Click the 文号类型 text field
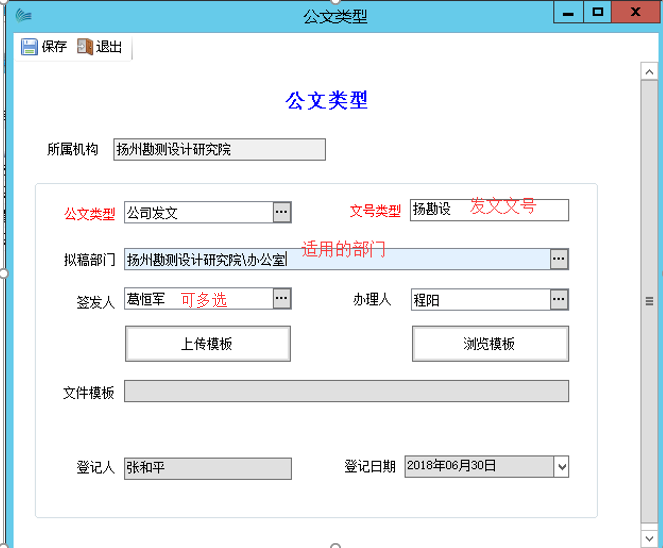 488,210
